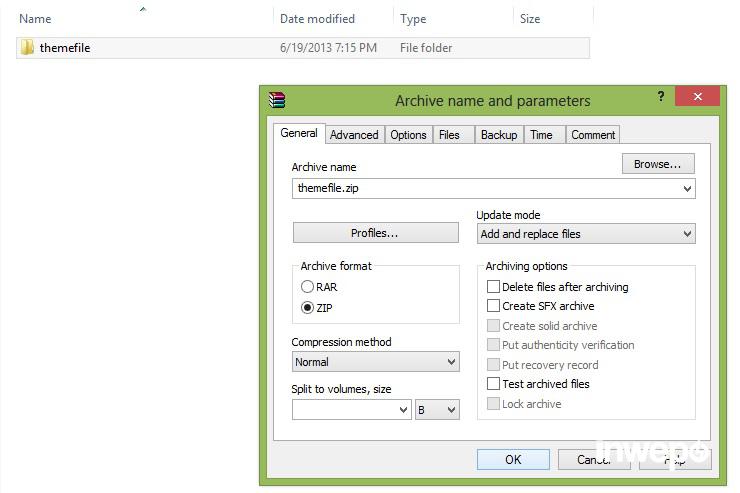Select the ZIP archive format
Image resolution: width=740 pixels, height=493 pixels.
click(x=308, y=307)
